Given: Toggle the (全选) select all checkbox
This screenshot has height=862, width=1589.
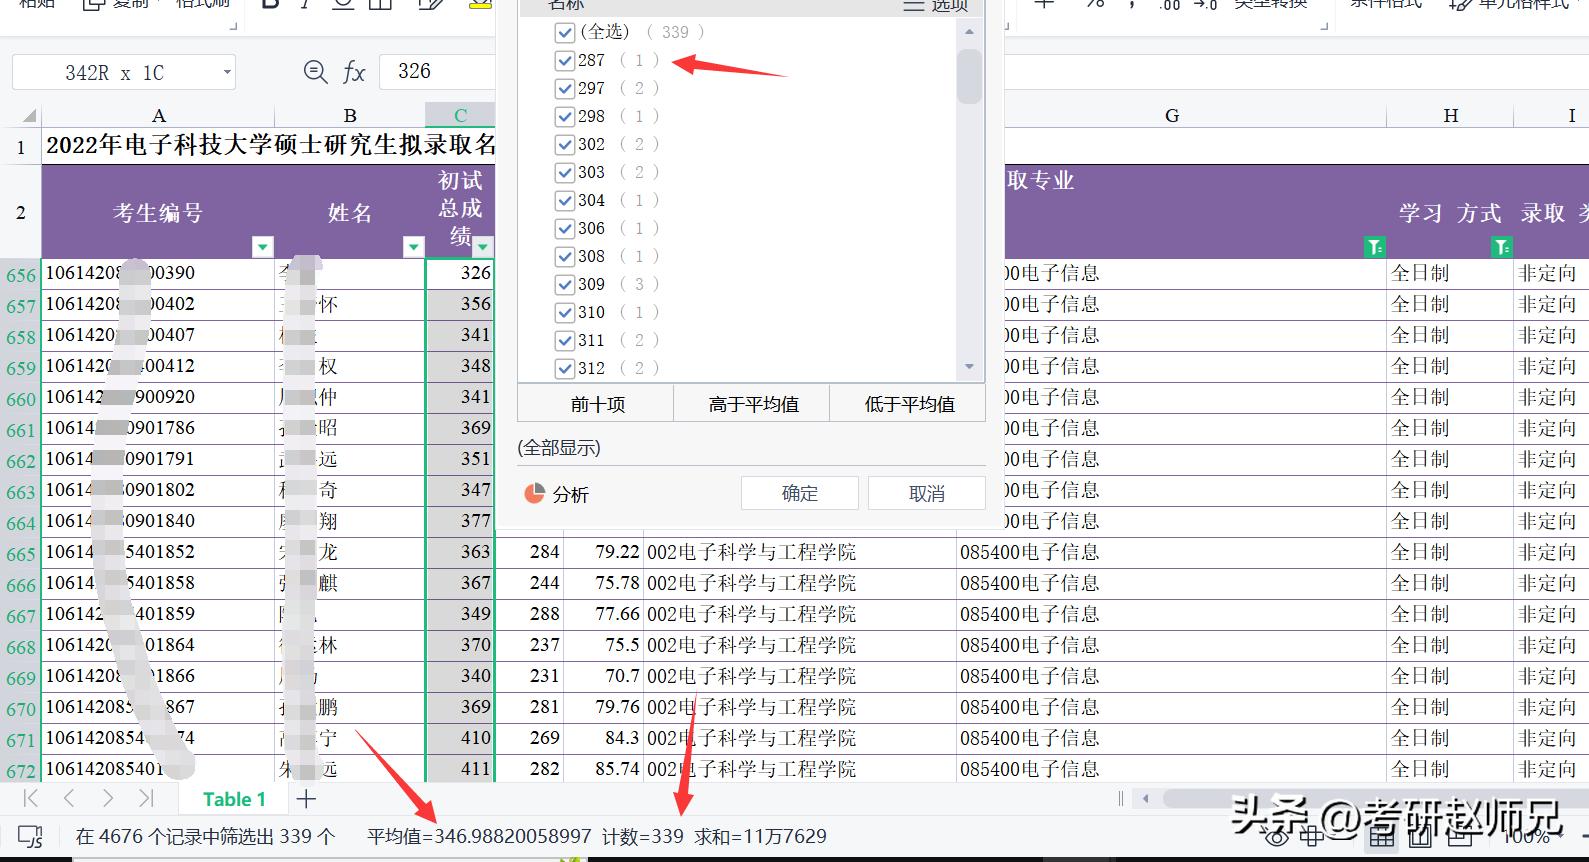Looking at the screenshot, I should [565, 33].
